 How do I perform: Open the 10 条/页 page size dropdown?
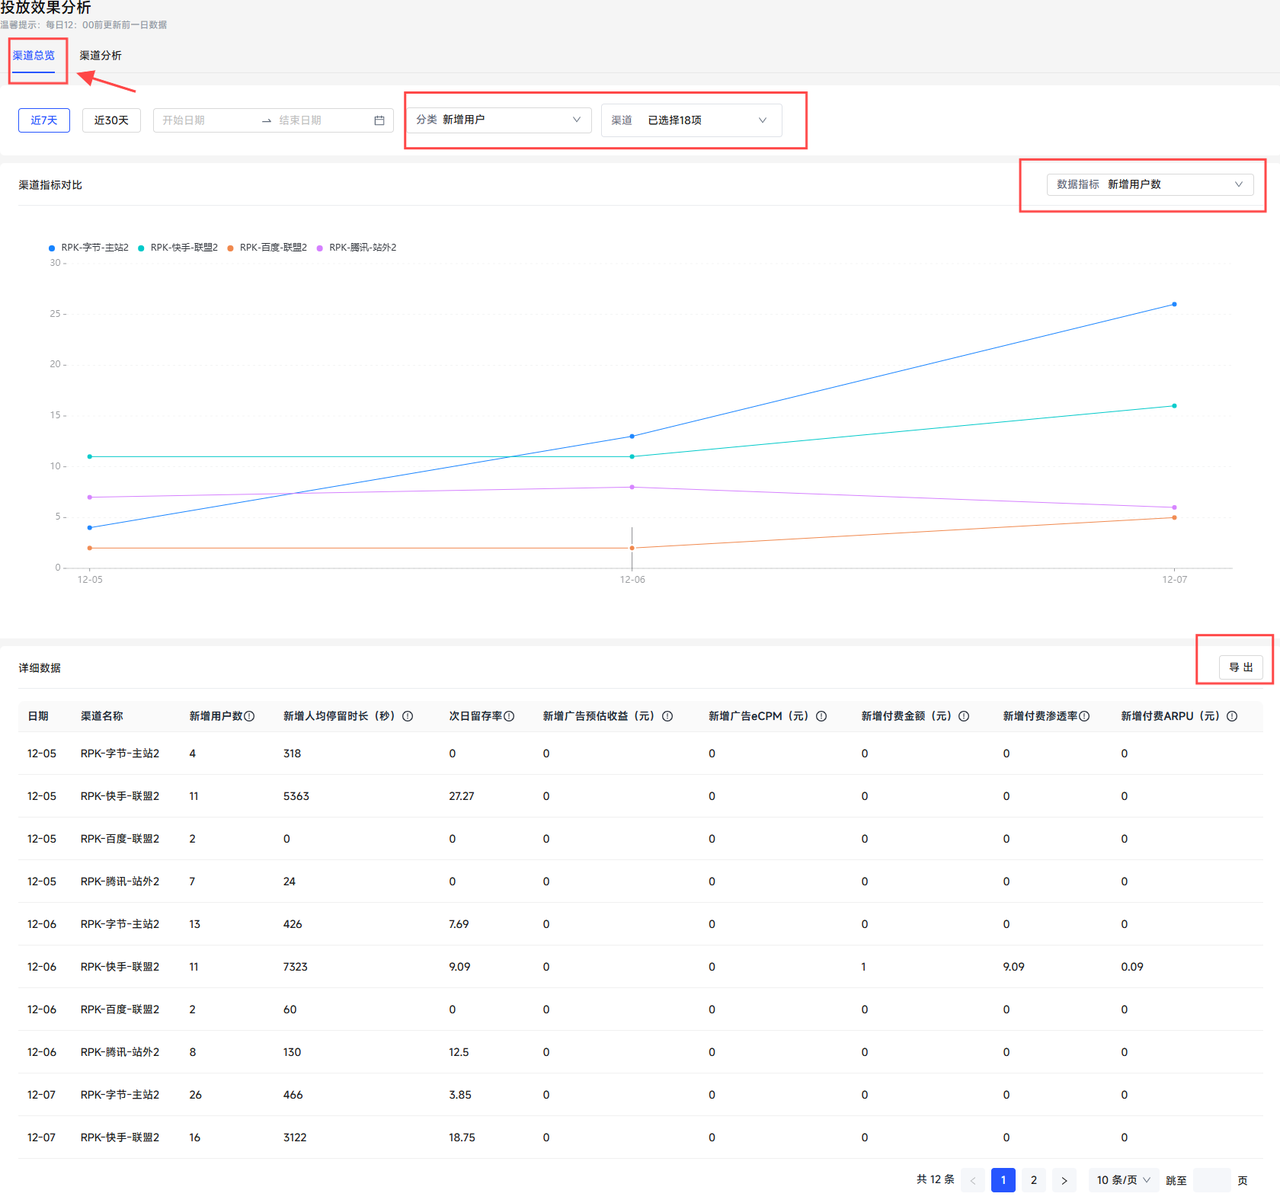coord(1123,1180)
